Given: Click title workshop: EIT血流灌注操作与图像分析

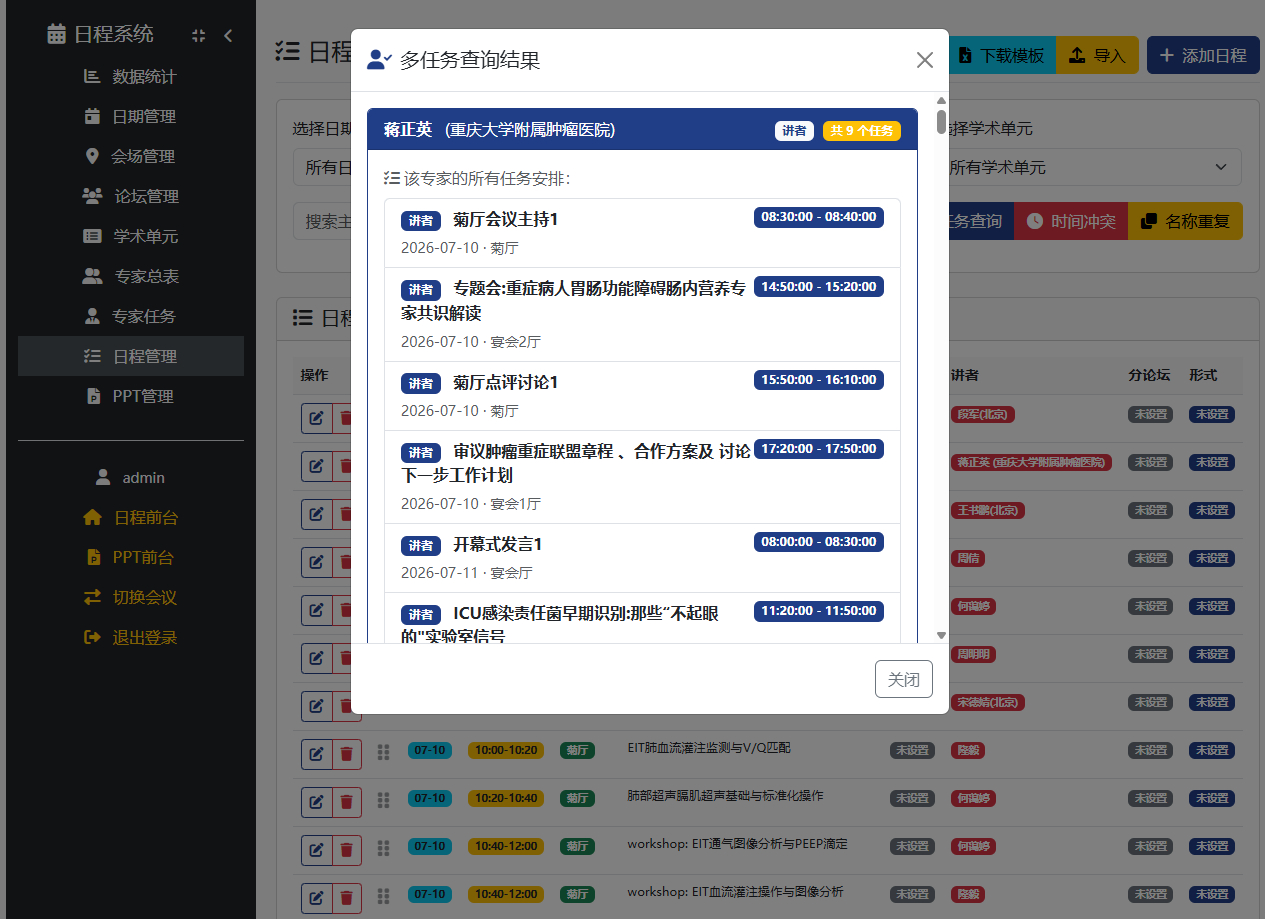Looking at the screenshot, I should 735,892.
